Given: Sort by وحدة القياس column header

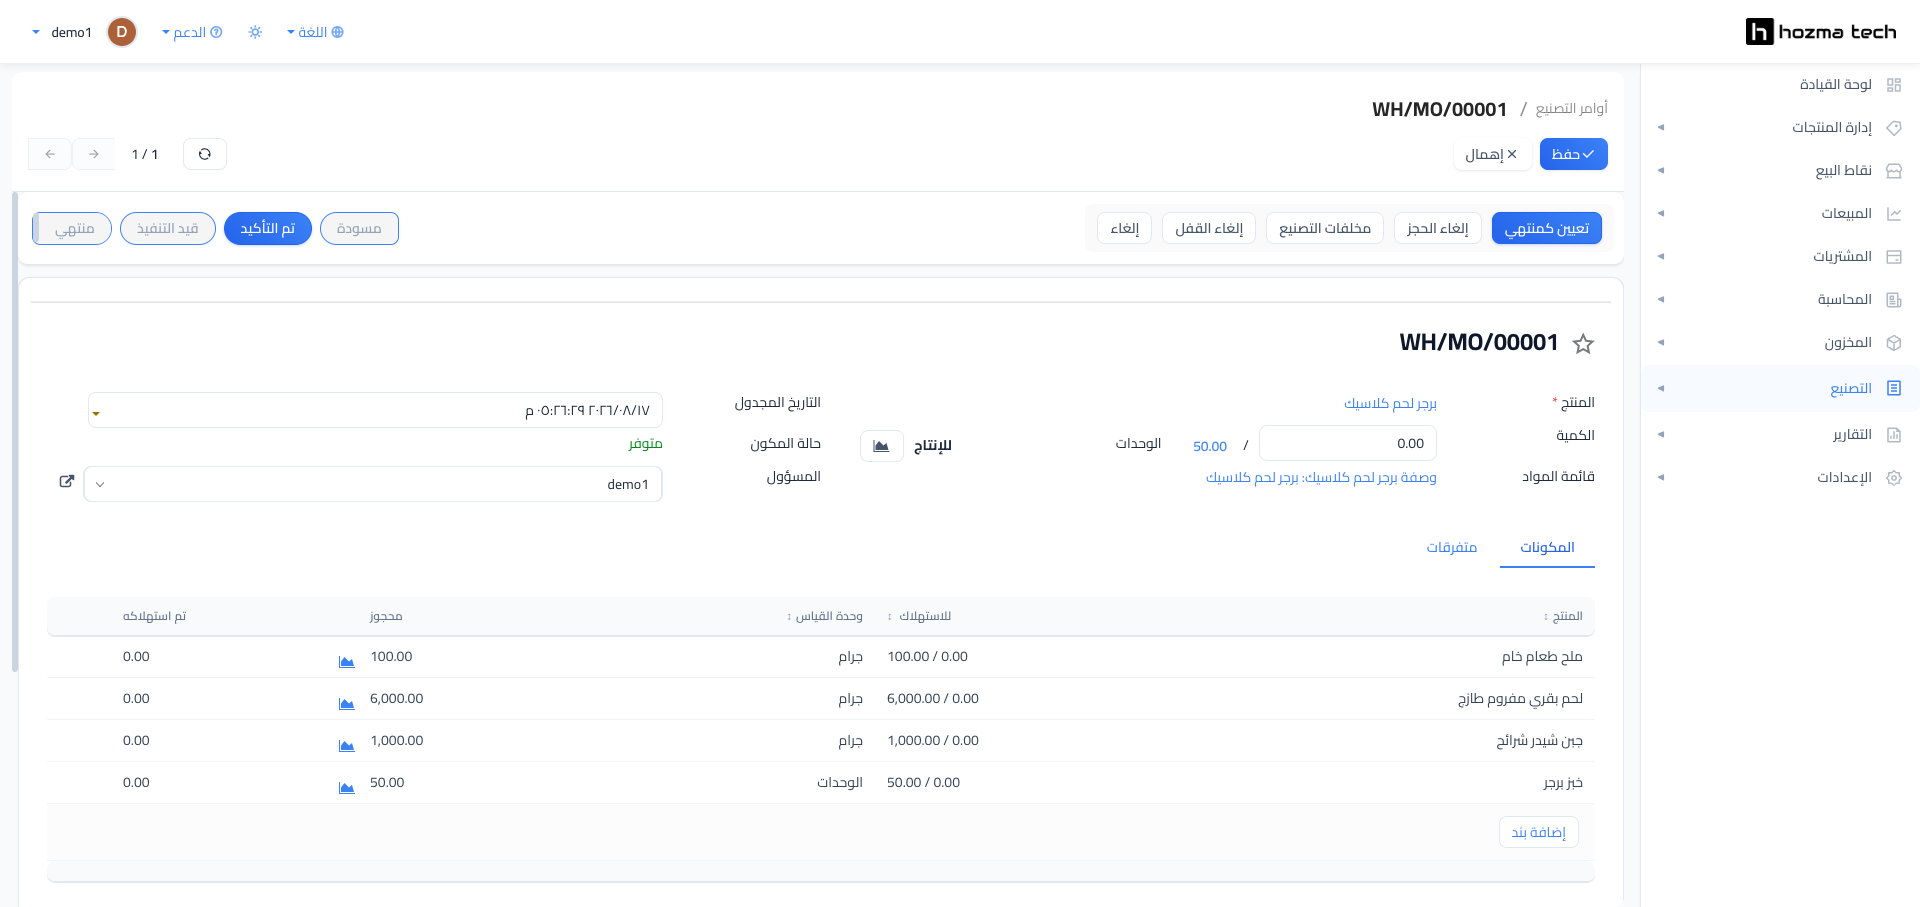Looking at the screenshot, I should [x=825, y=616].
